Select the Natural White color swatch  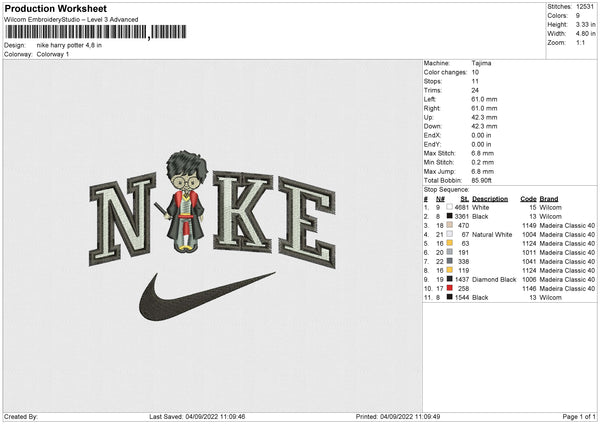click(x=450, y=234)
